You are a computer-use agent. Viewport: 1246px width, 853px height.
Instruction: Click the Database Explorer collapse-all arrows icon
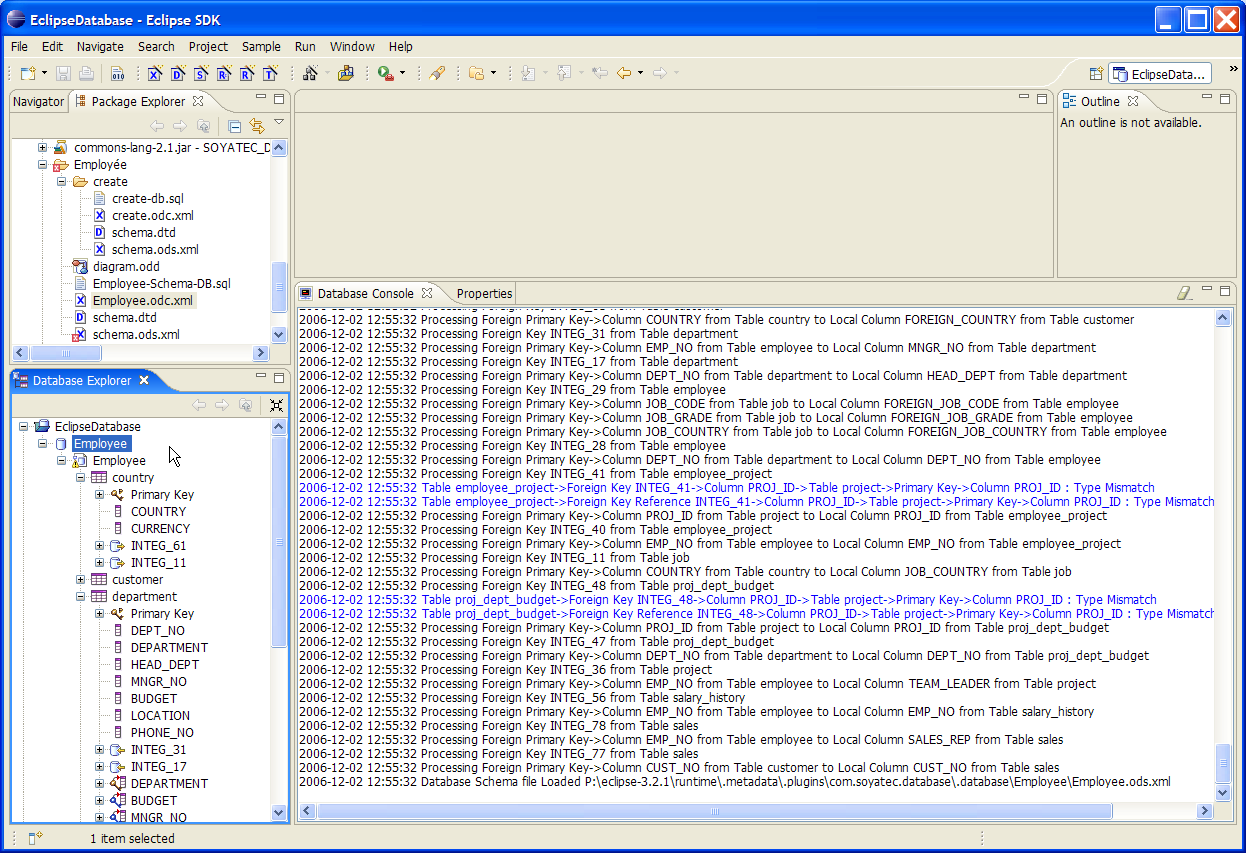(x=277, y=405)
